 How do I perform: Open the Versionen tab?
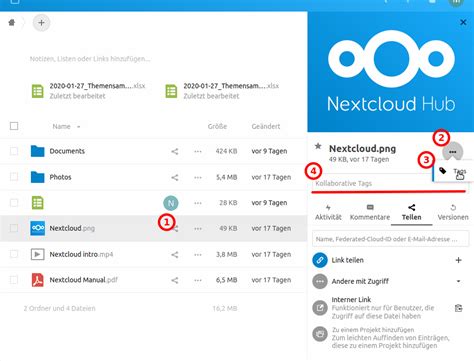coord(453,213)
